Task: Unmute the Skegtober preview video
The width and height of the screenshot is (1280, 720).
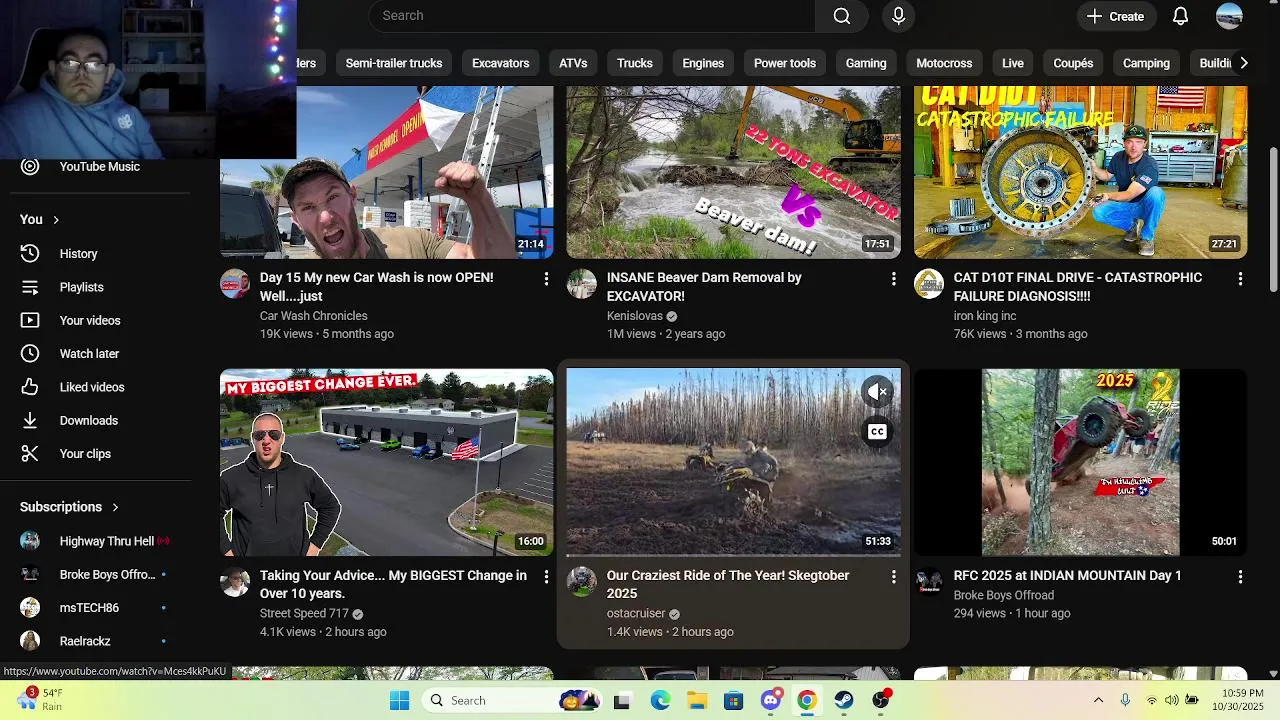Action: [877, 392]
